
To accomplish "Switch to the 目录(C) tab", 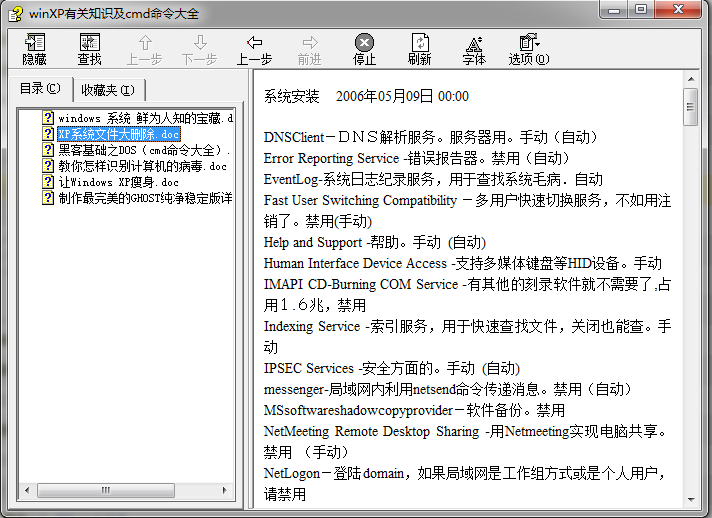I will [40, 89].
